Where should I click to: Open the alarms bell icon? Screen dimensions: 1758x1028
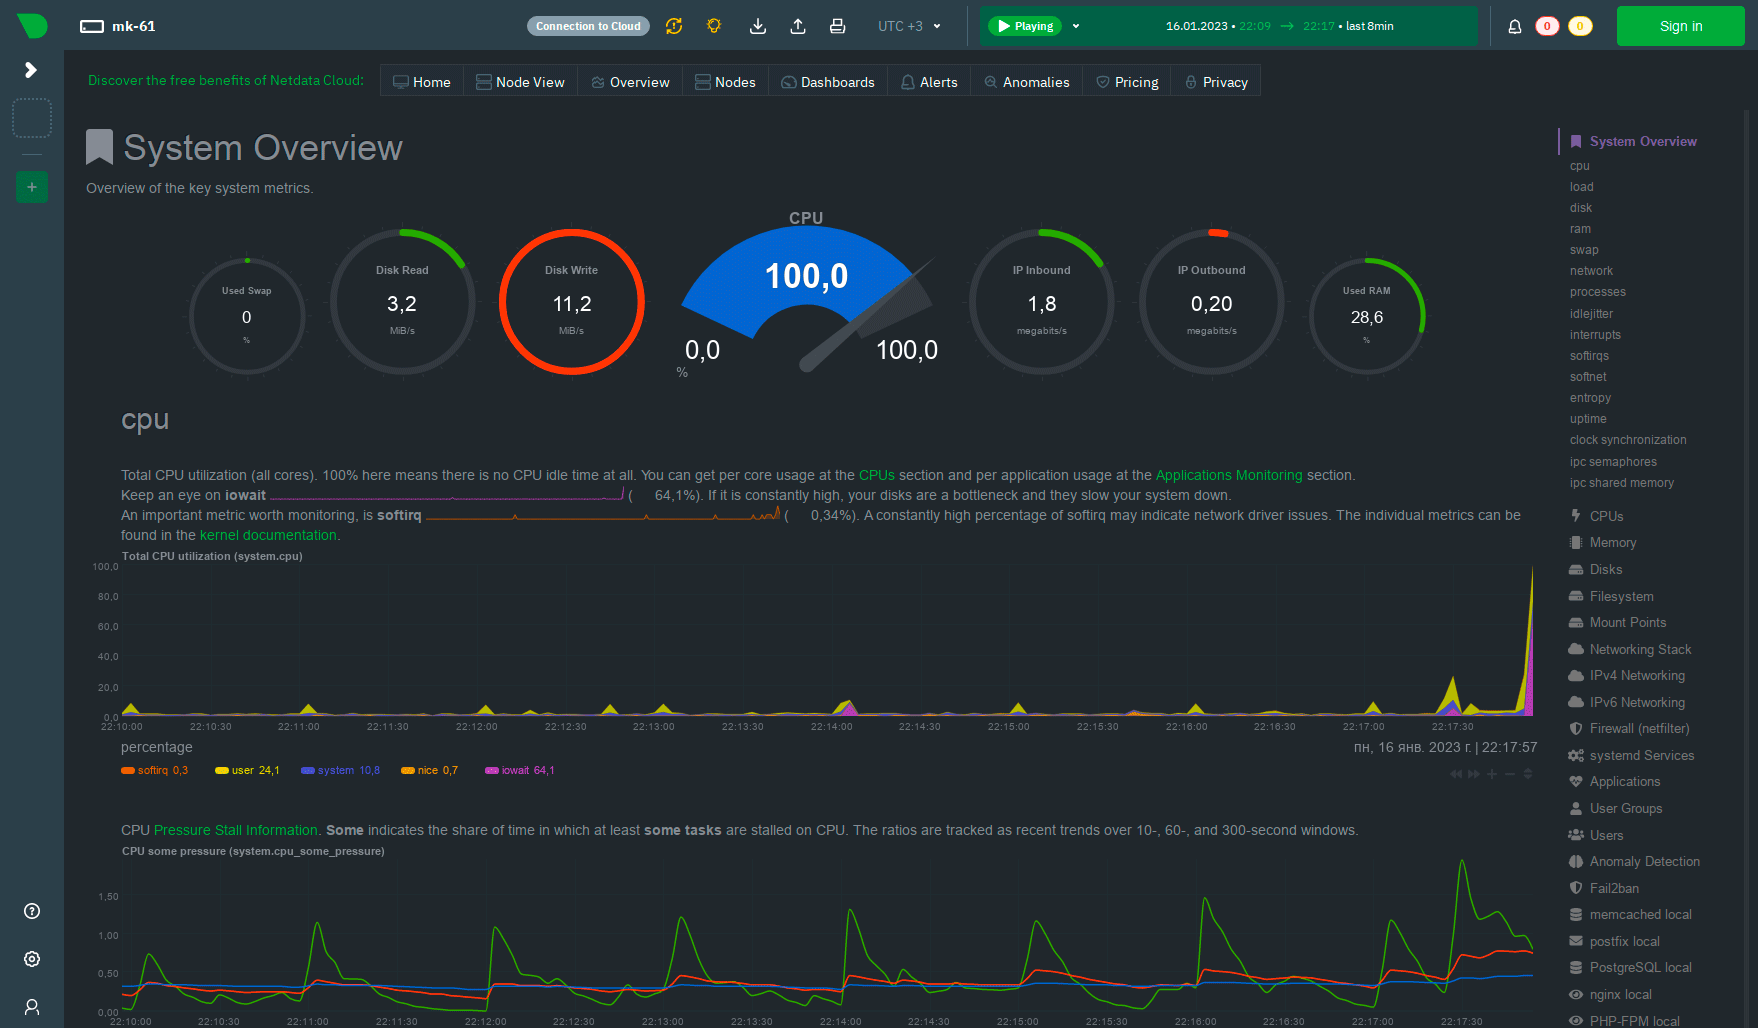click(x=1515, y=26)
